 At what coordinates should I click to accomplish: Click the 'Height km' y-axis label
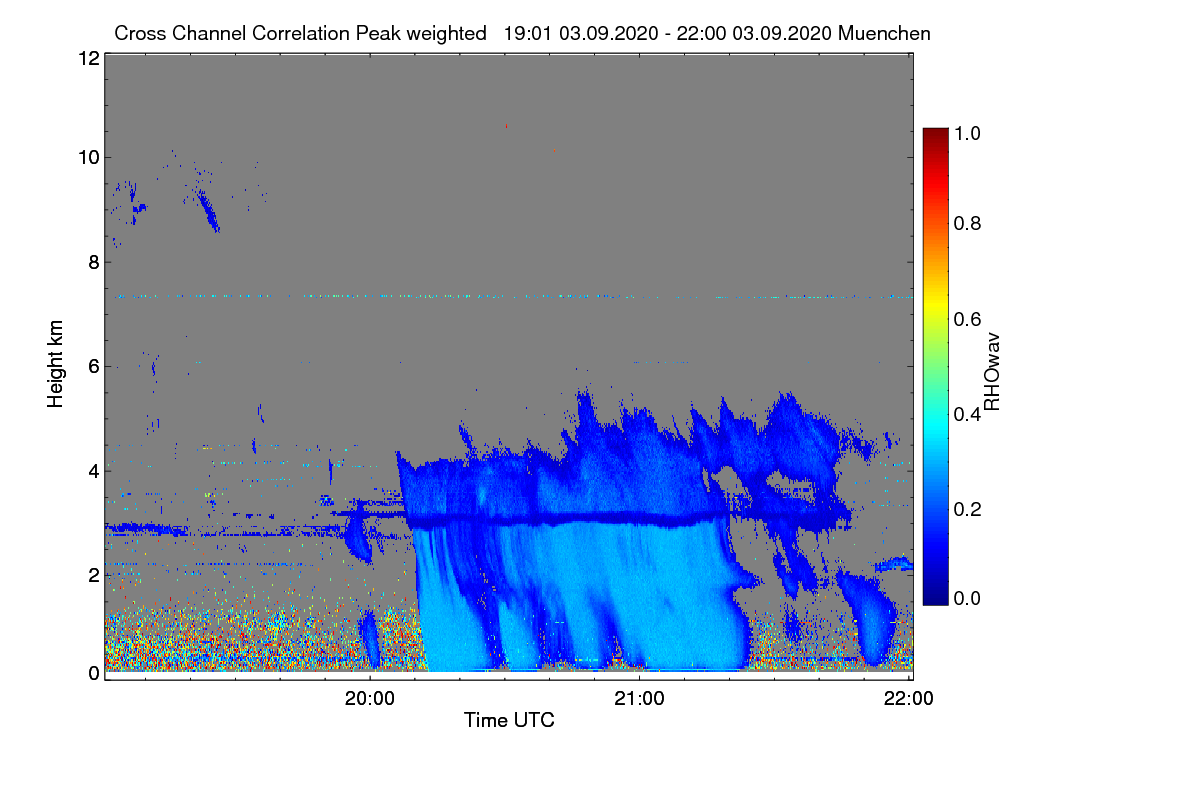(x=55, y=365)
